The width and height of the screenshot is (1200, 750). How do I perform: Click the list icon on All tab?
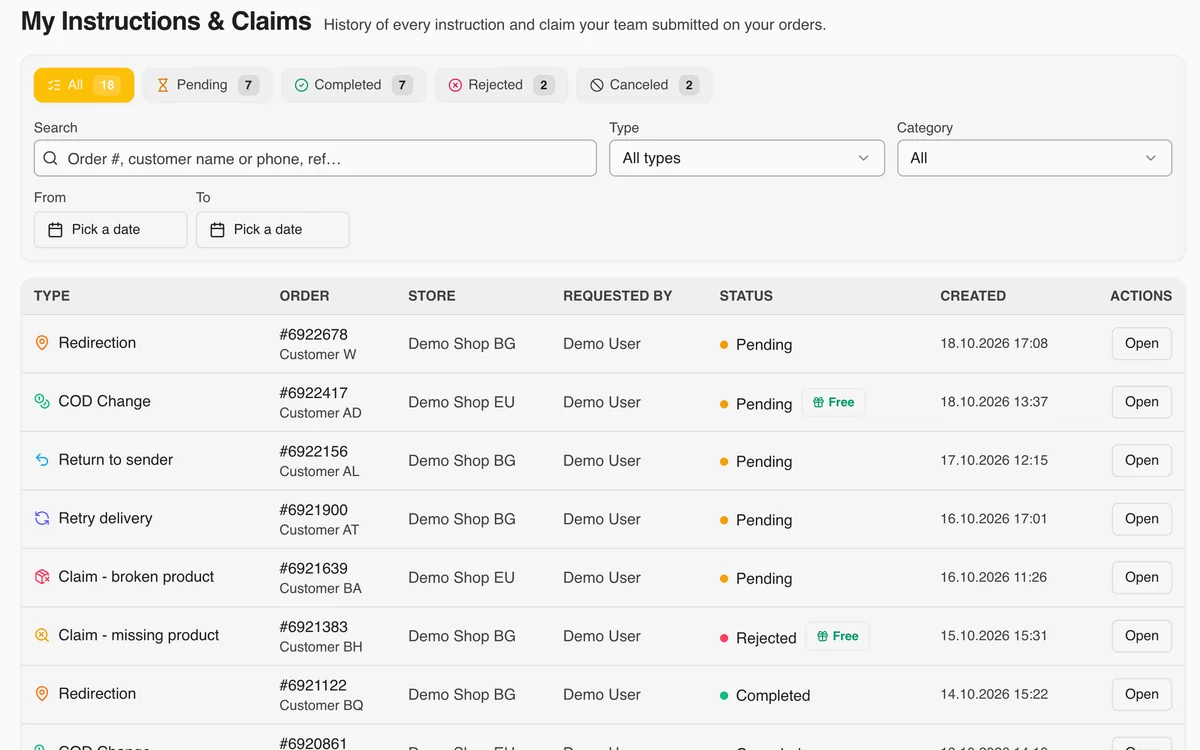tap(54, 86)
